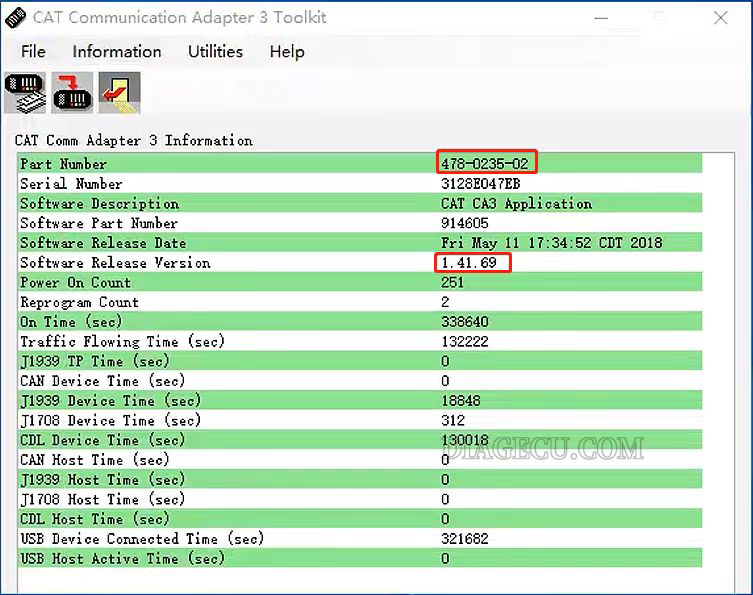
Task: Click USB Device Connected Time value 321682
Action: (x=465, y=539)
